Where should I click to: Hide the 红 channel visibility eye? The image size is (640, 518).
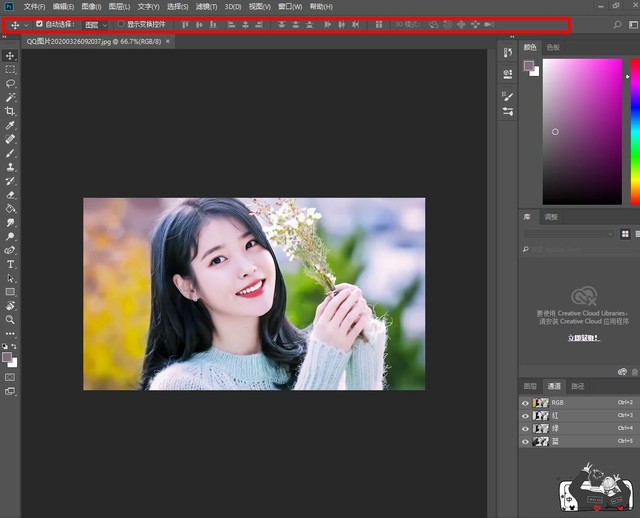click(525, 415)
